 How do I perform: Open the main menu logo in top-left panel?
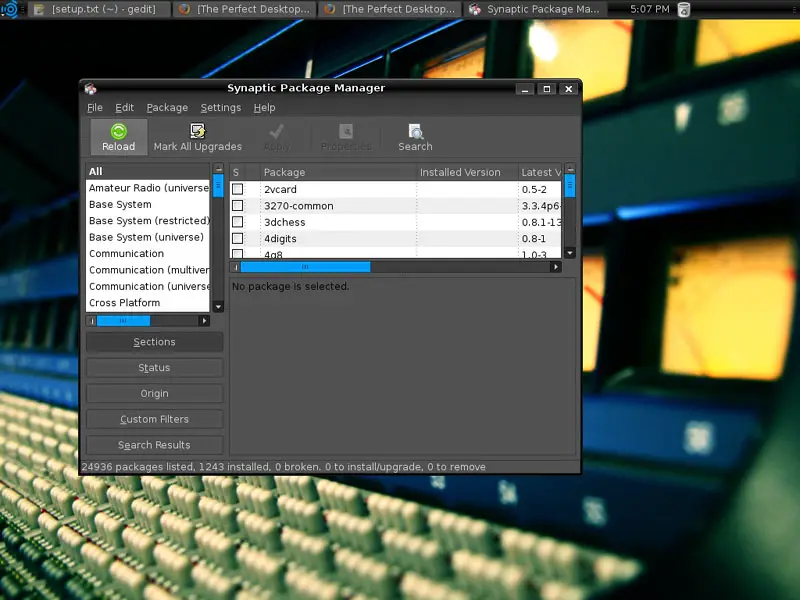pyautogui.click(x=9, y=9)
